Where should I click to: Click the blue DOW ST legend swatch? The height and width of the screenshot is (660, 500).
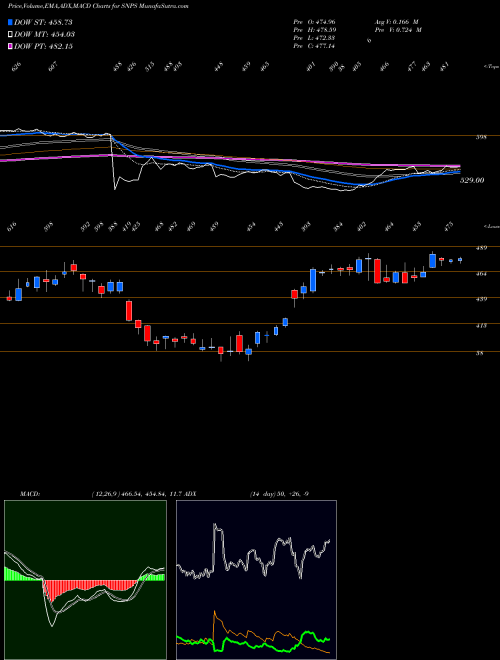10,22
